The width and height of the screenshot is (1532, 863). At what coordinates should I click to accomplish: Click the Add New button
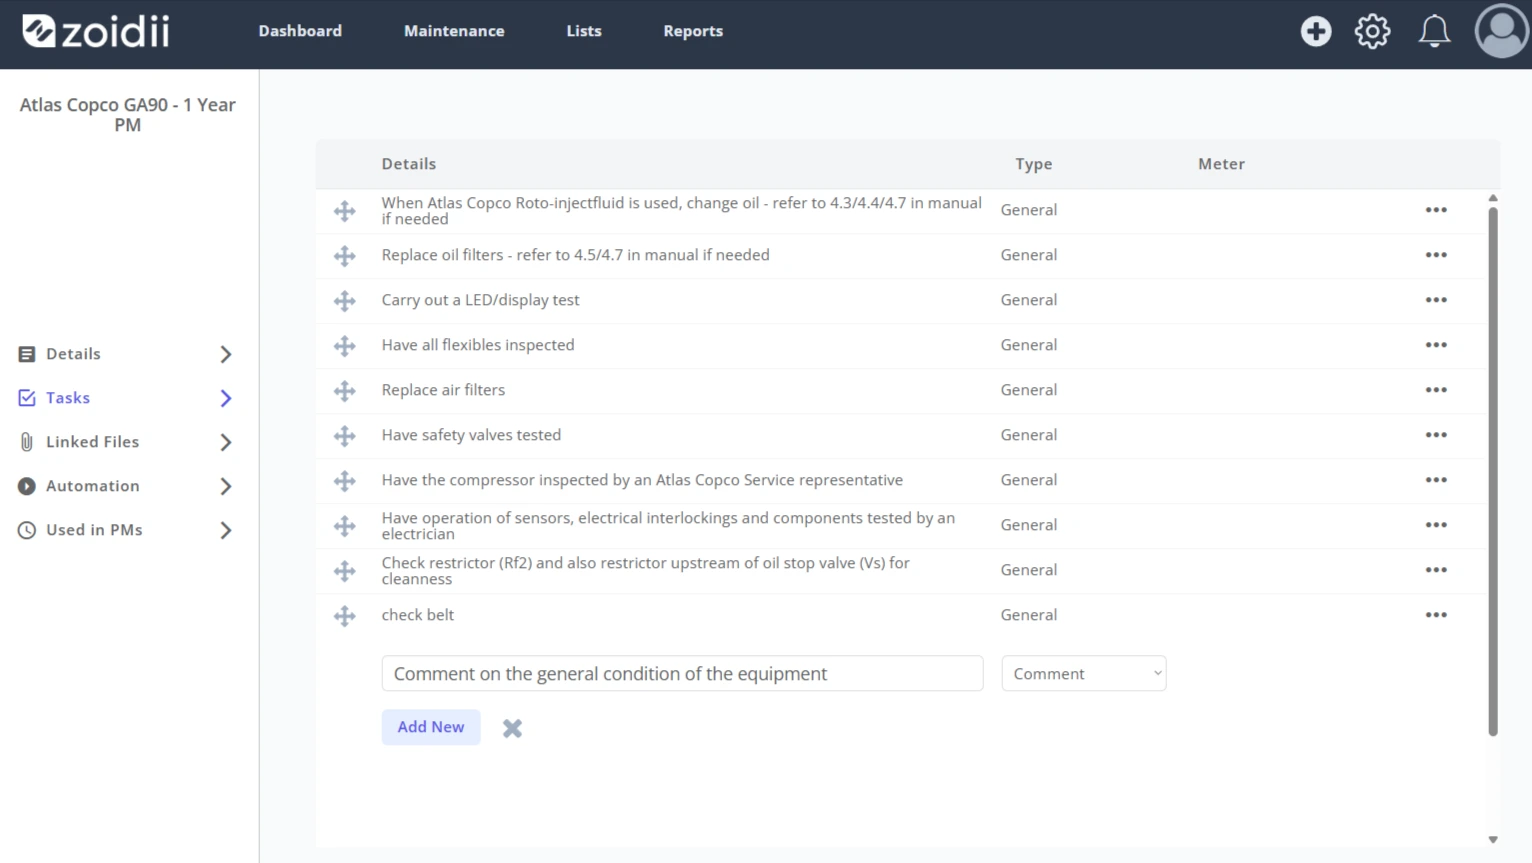point(431,727)
